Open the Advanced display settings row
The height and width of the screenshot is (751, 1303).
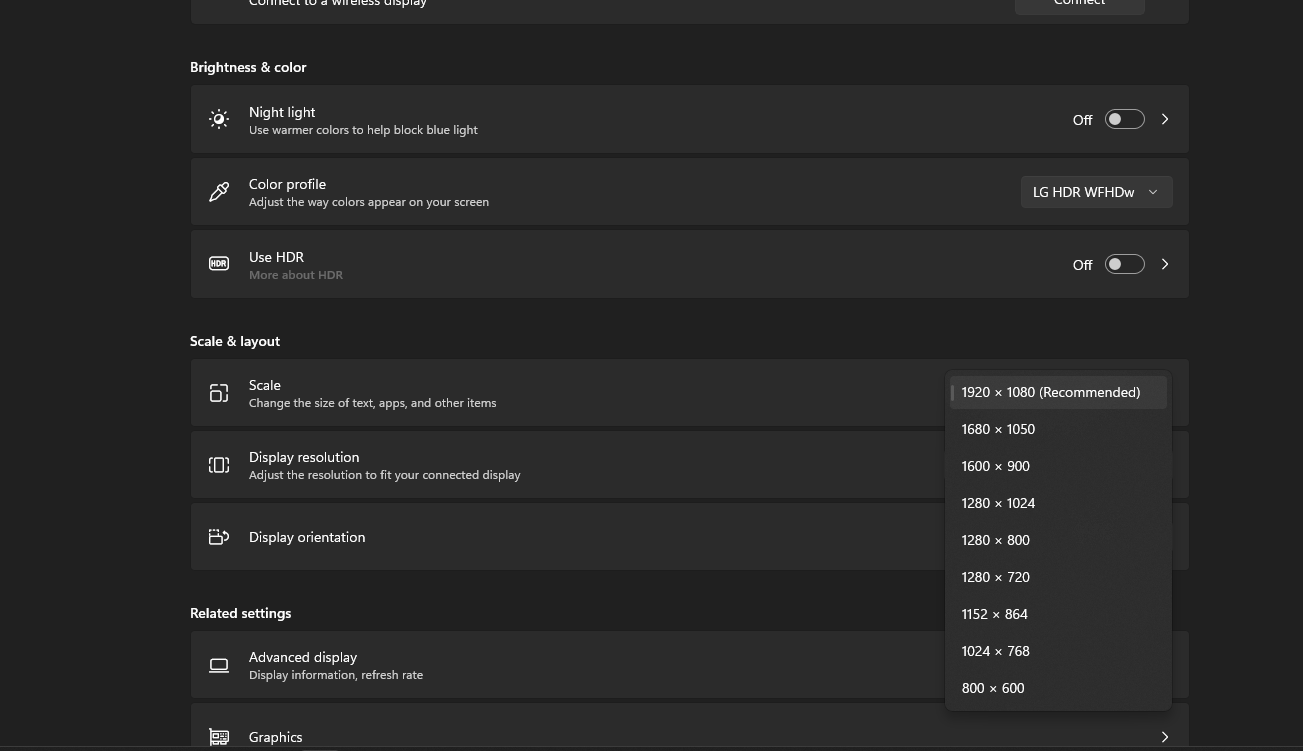pyautogui.click(x=689, y=665)
